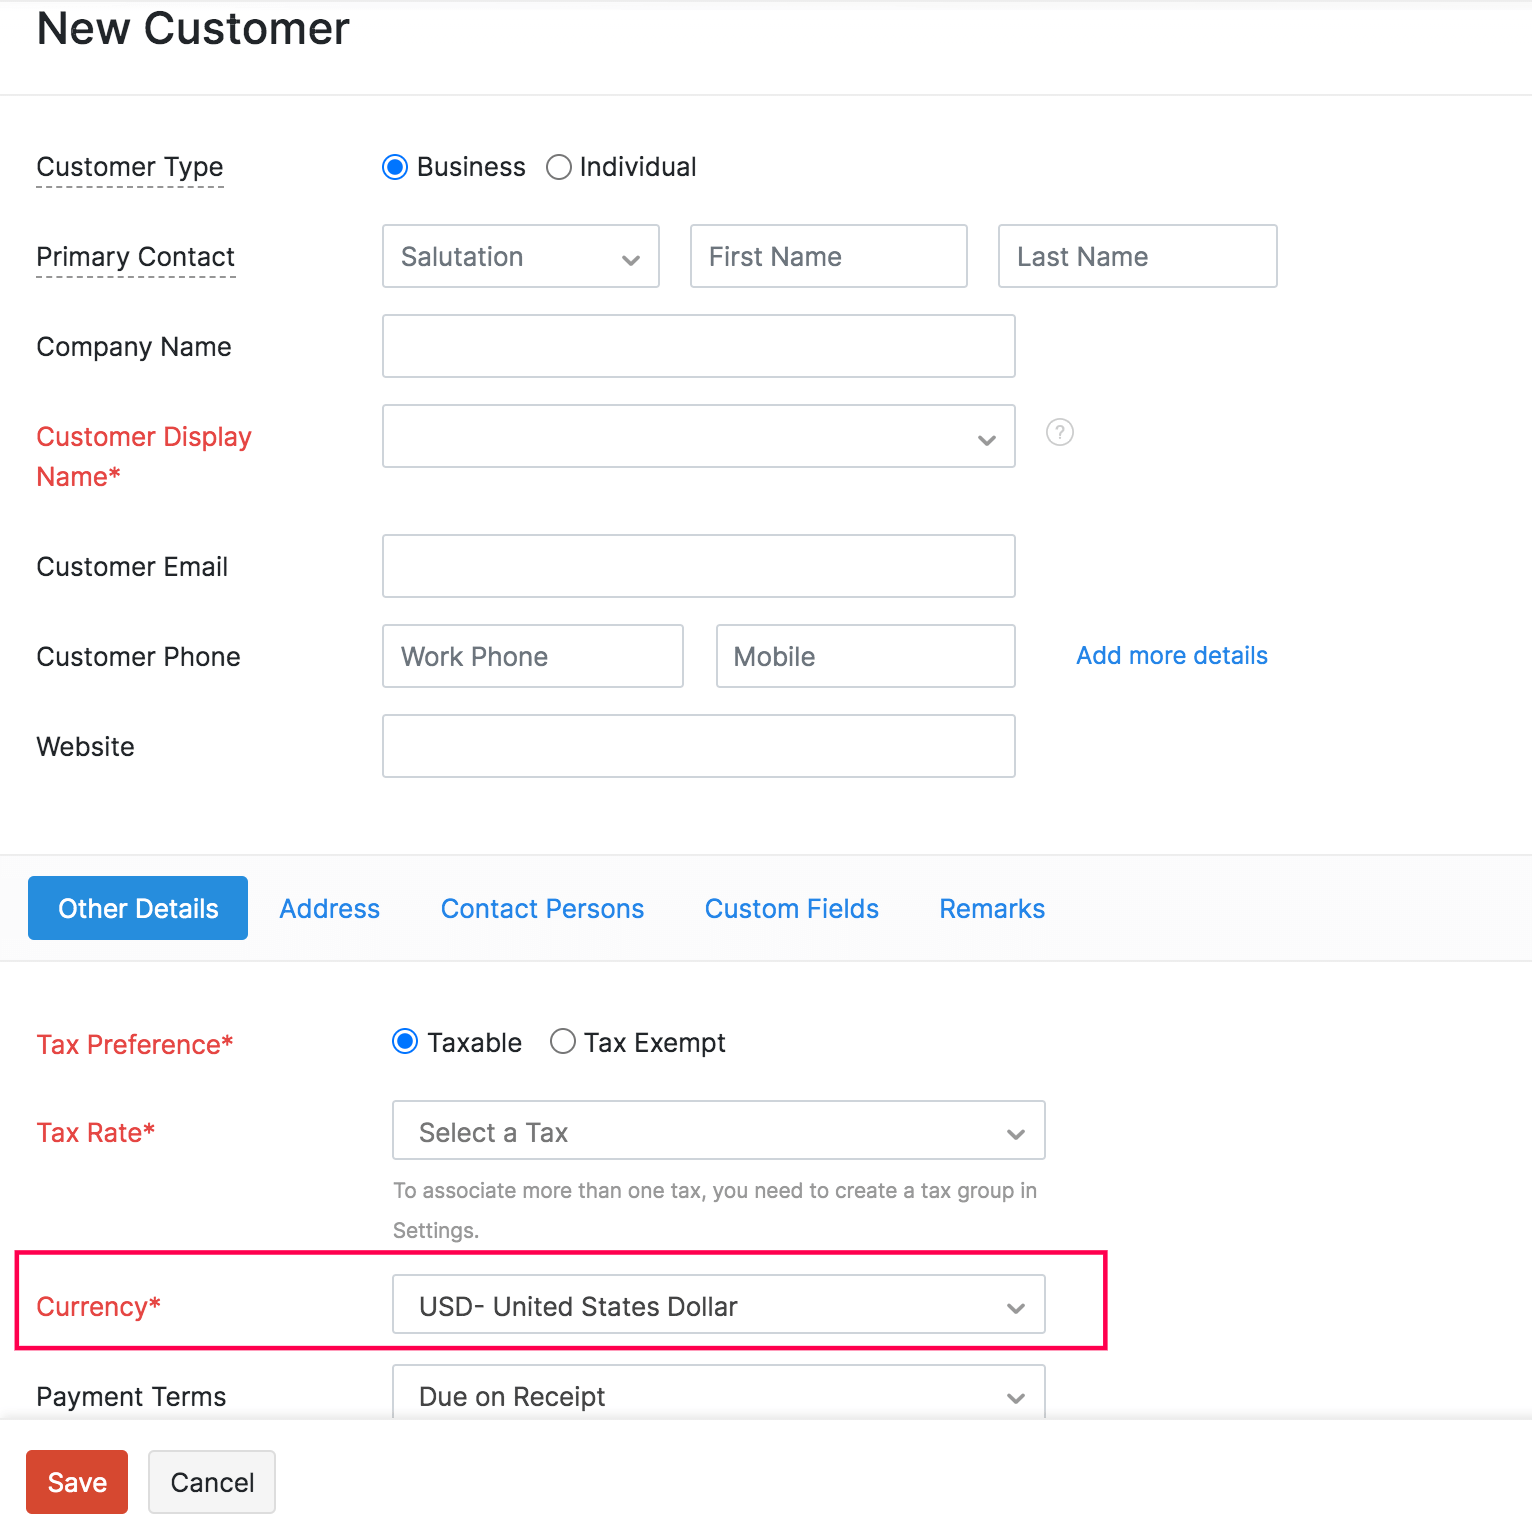The height and width of the screenshot is (1528, 1532).
Task: Switch to the Address tab
Action: click(x=330, y=909)
